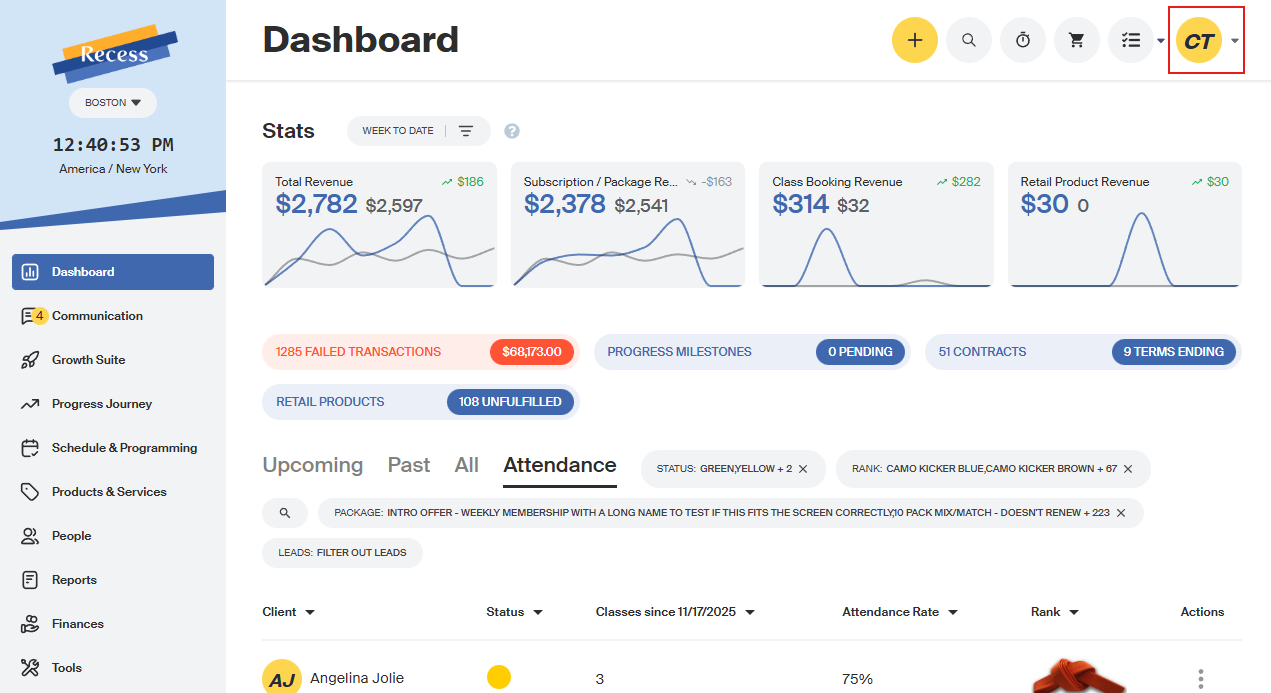Click the 108 Unfulfilled retail badge
Viewport: 1271px width, 693px height.
[x=510, y=402]
